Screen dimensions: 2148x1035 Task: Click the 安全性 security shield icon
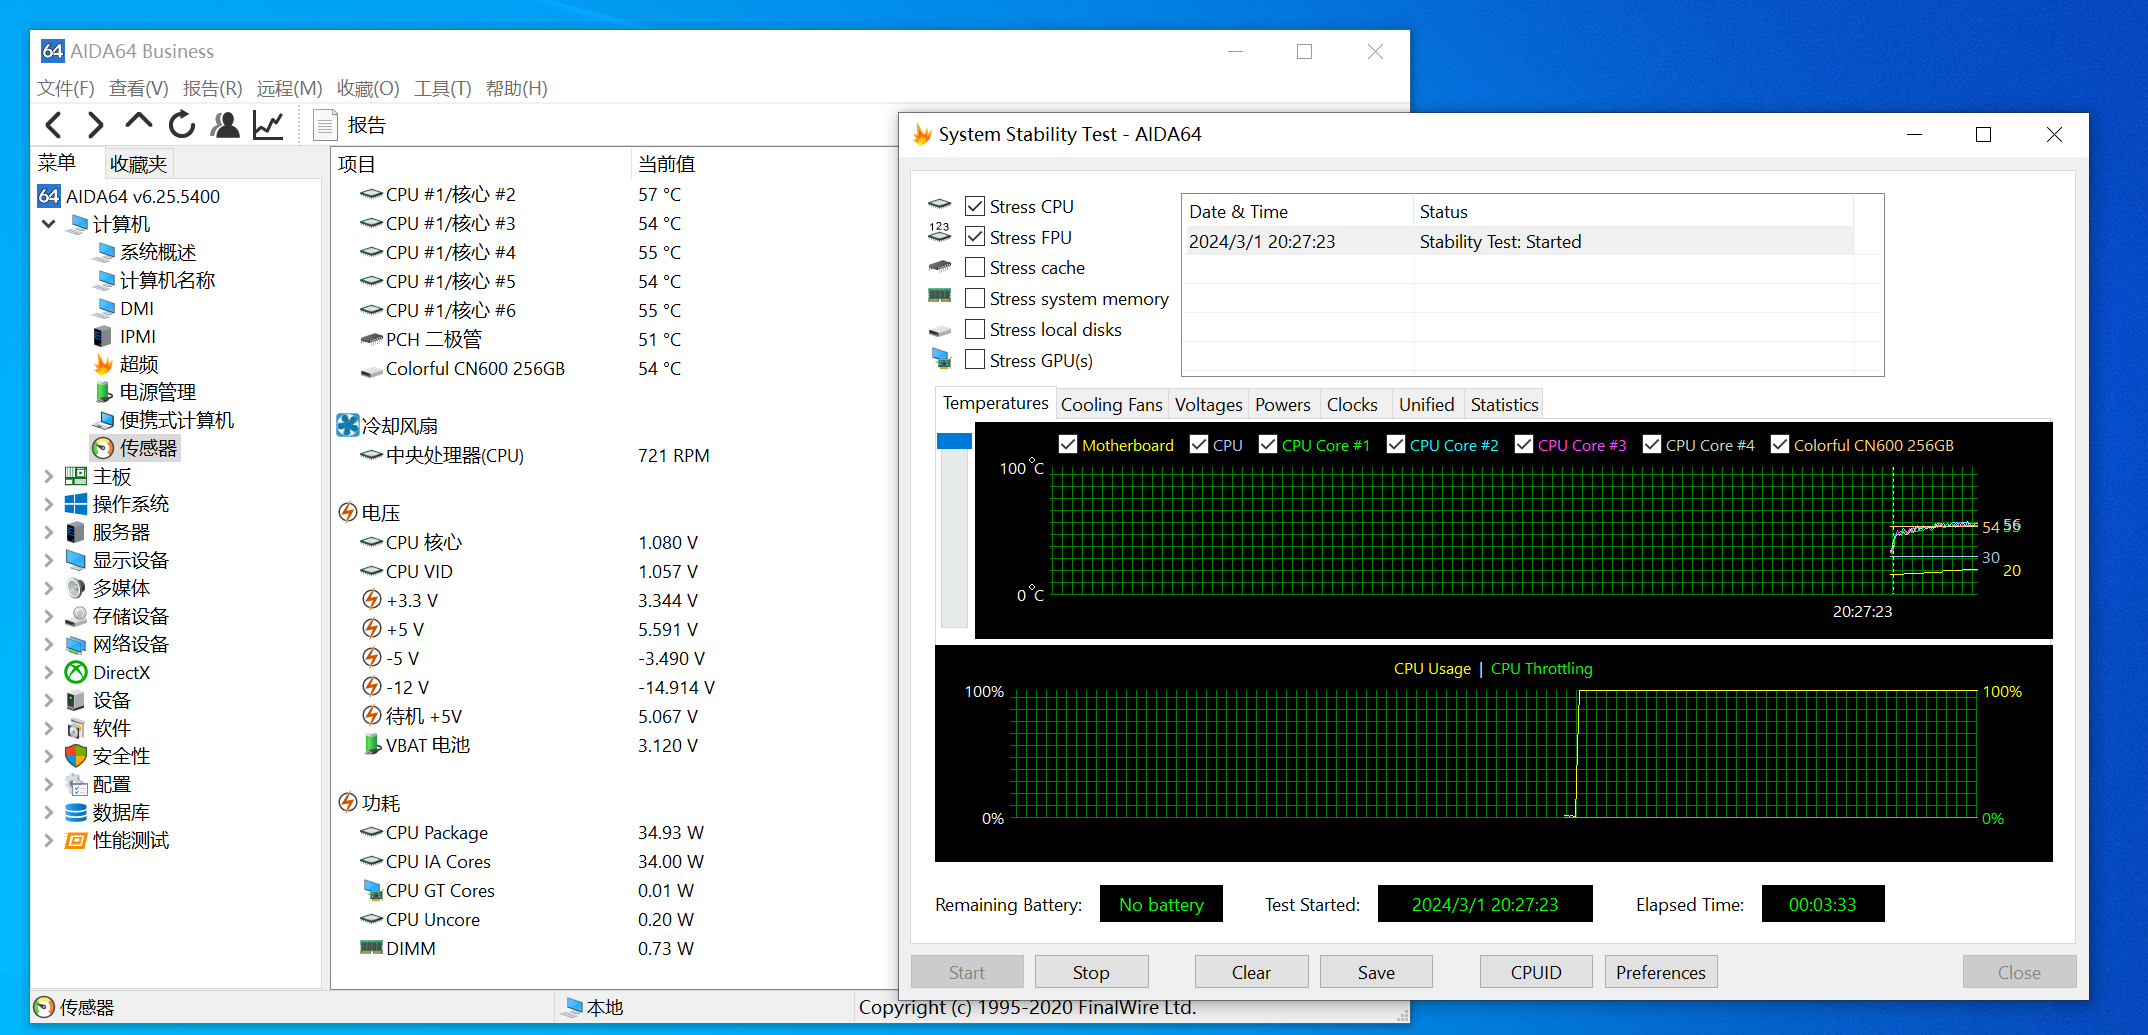pos(76,756)
